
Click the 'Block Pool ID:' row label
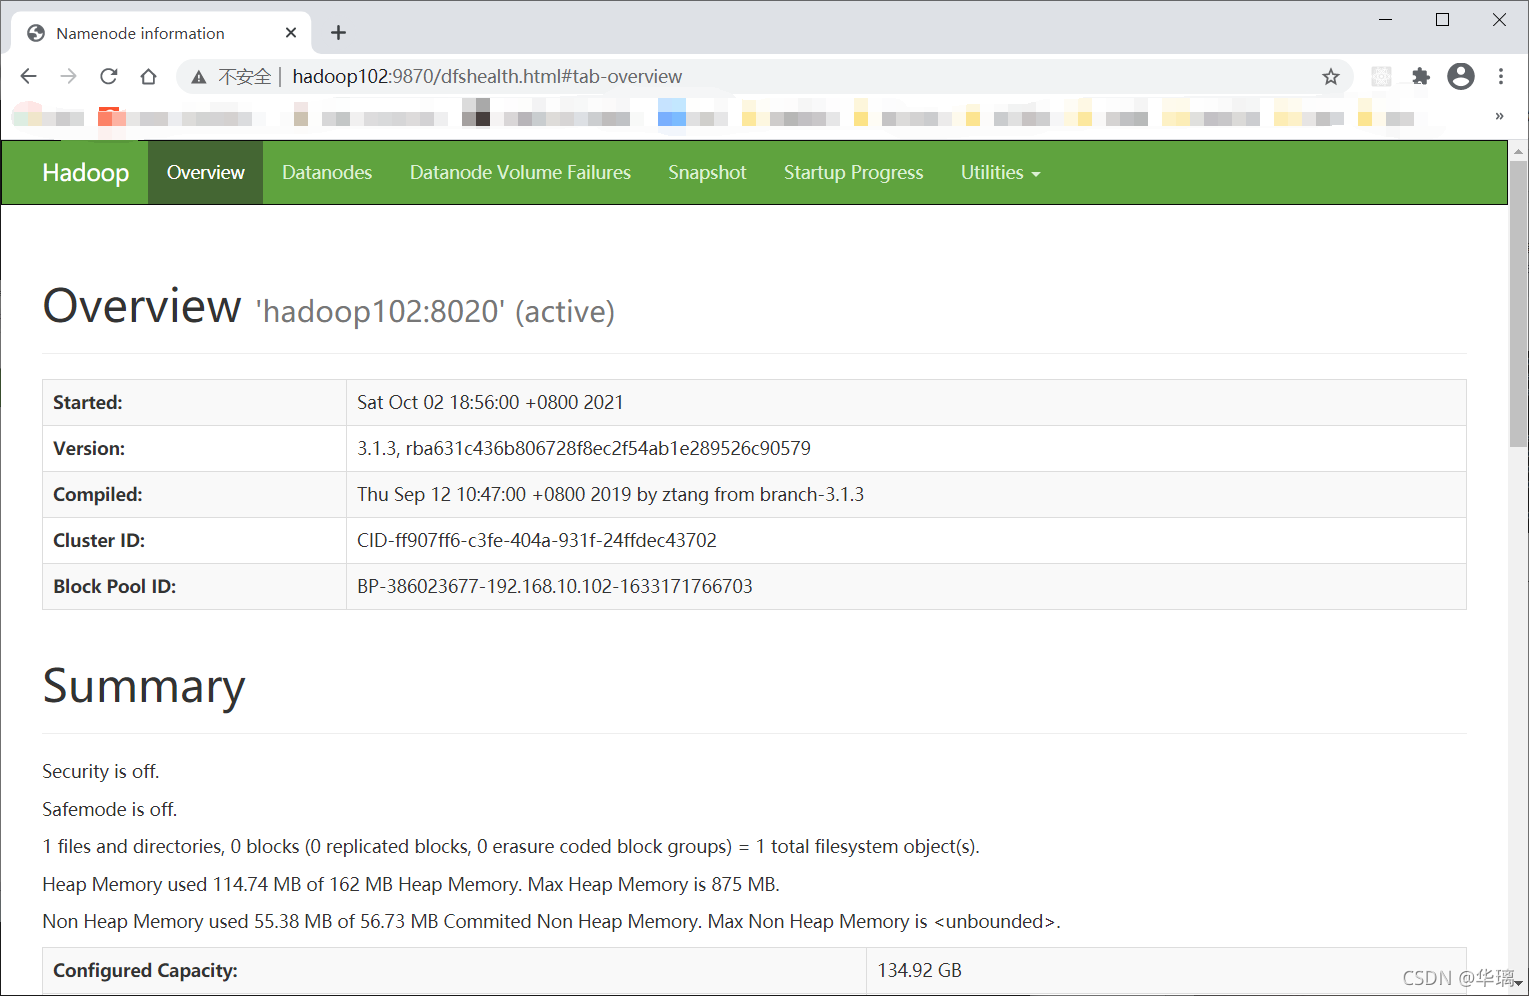click(x=115, y=587)
